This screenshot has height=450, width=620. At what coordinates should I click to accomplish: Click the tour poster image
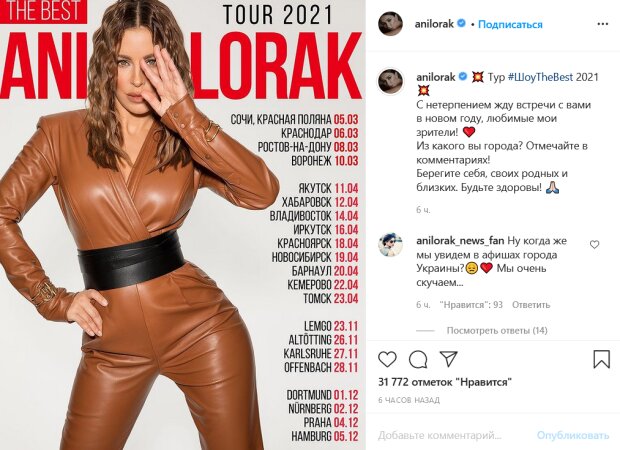[x=182, y=225]
